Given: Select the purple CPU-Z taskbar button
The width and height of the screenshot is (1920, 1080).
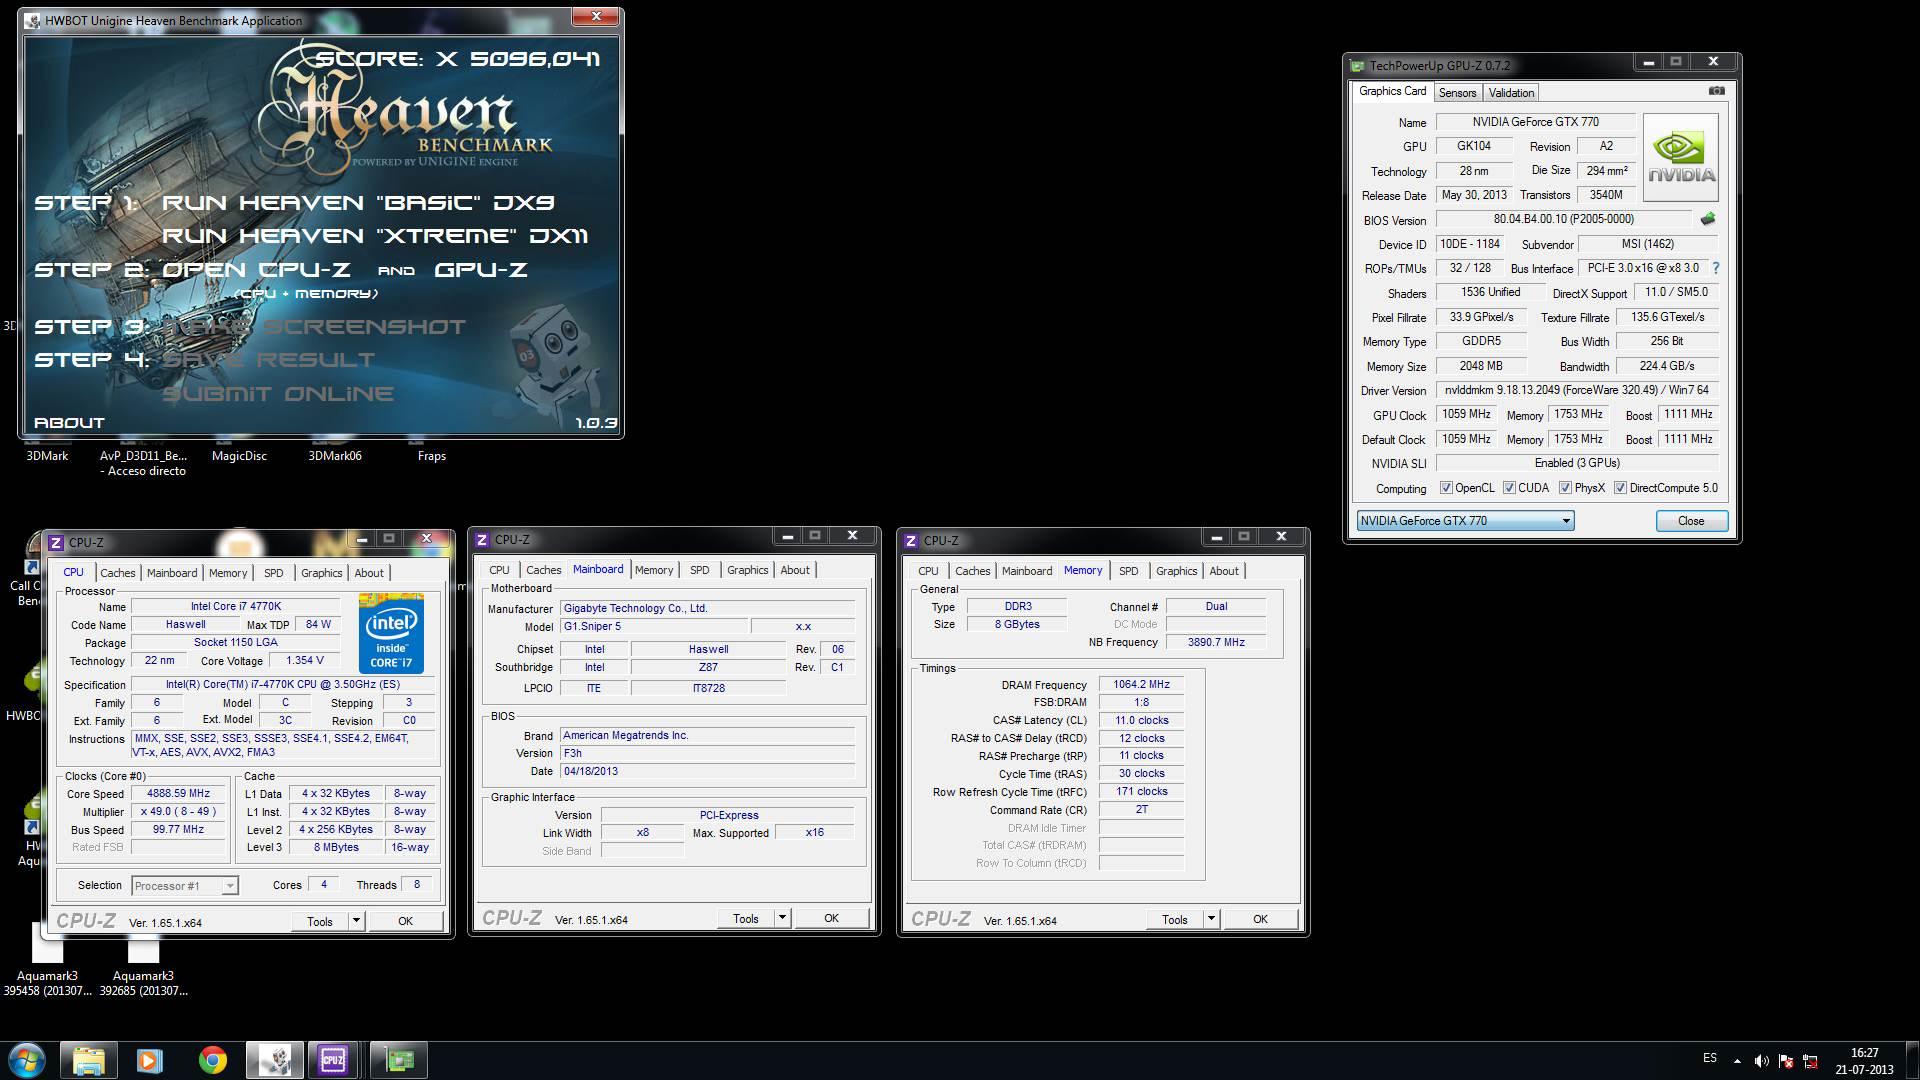Looking at the screenshot, I should 333,1060.
